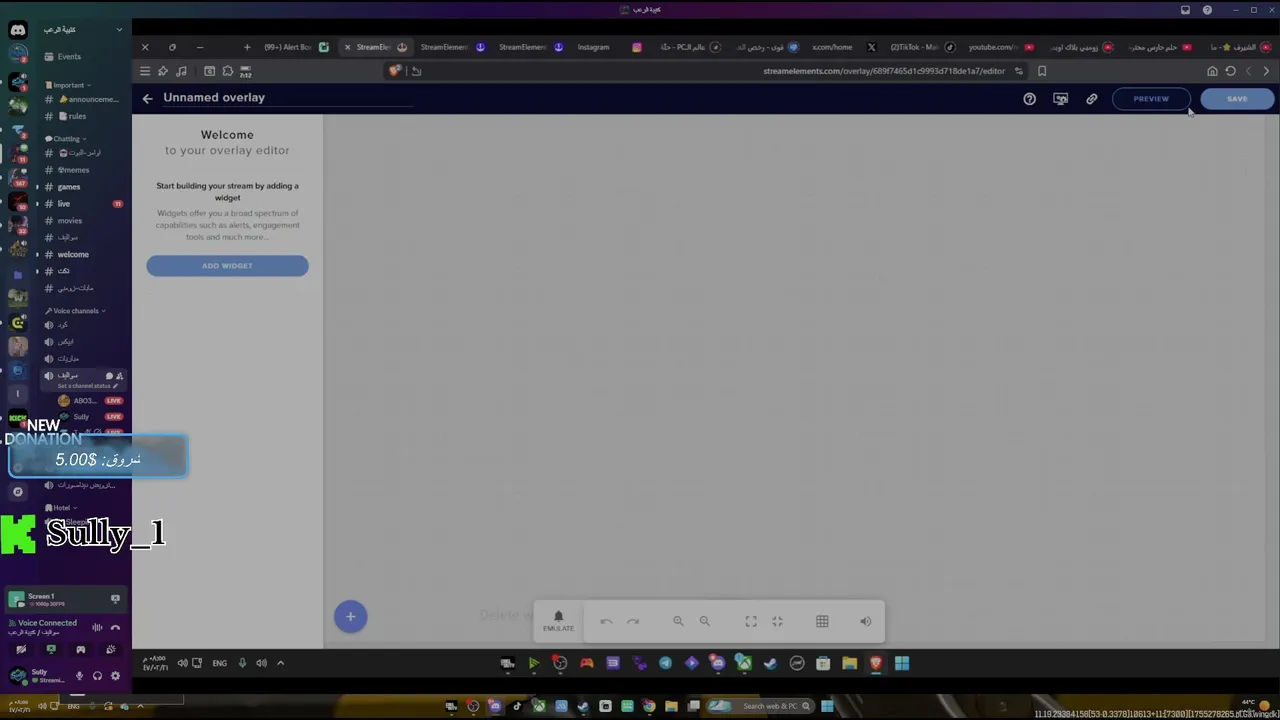This screenshot has width=1280, height=720.
Task: Zoom in on the overlay canvas
Action: (x=678, y=621)
